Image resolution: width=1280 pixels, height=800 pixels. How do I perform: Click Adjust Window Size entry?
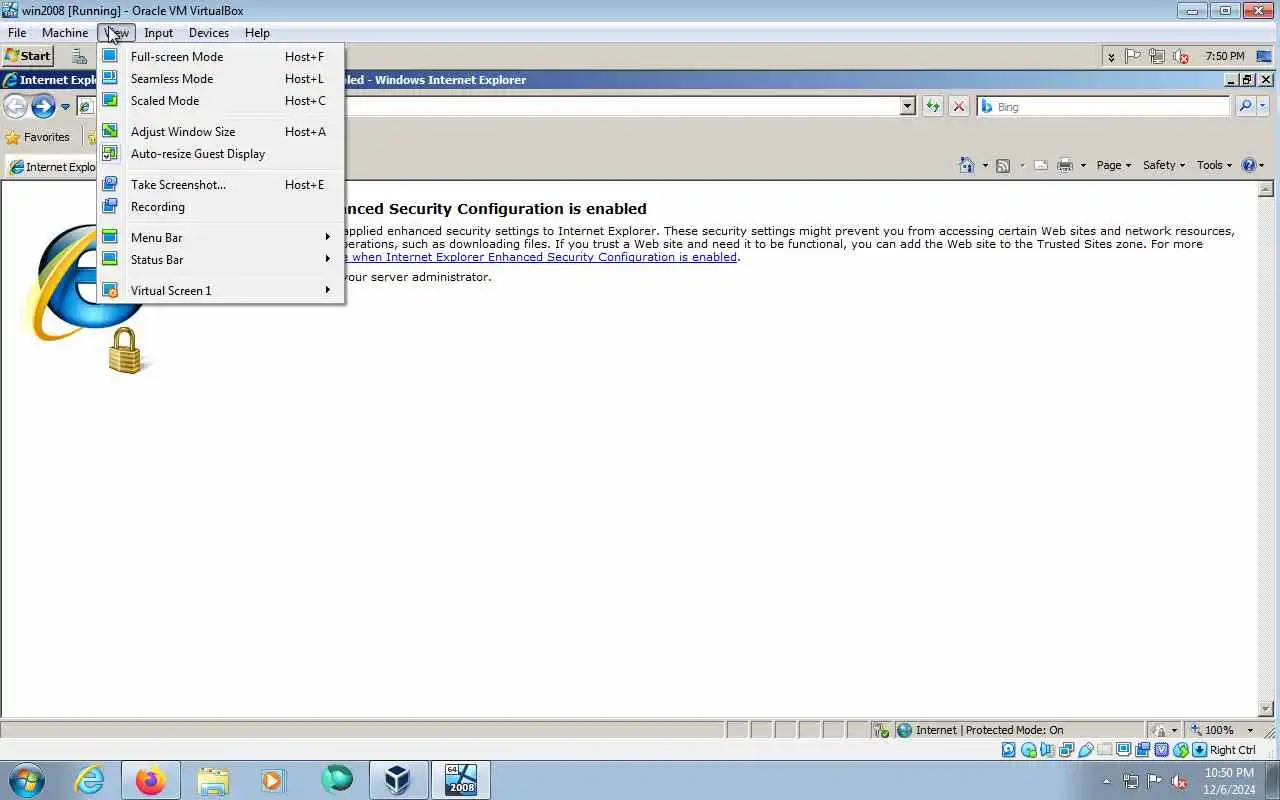coord(221,132)
